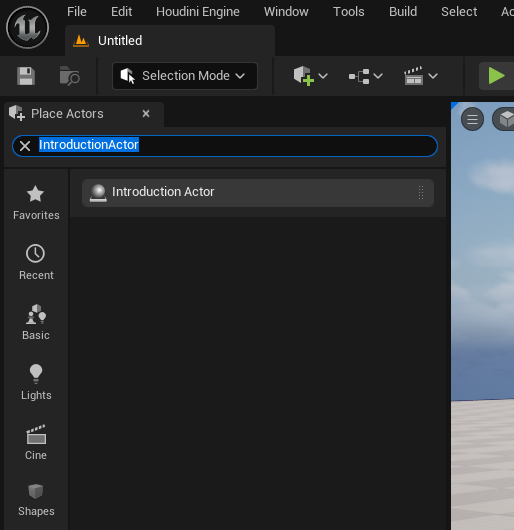Show the Recent actors category
This screenshot has height=530, width=514.
(x=36, y=262)
